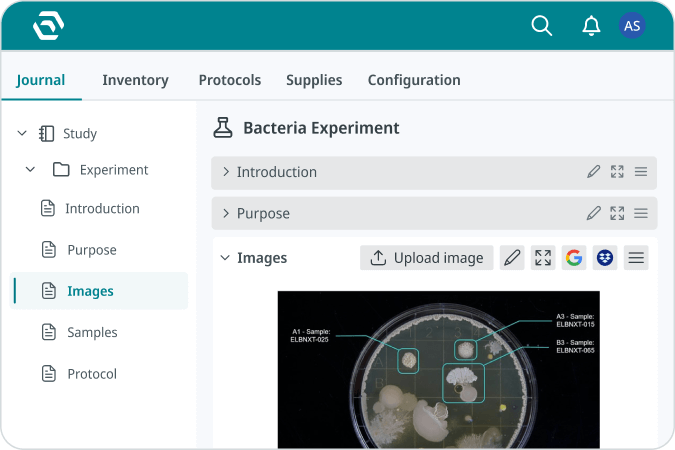
Task: Expand Introduction section to fullscreen
Action: click(x=617, y=171)
